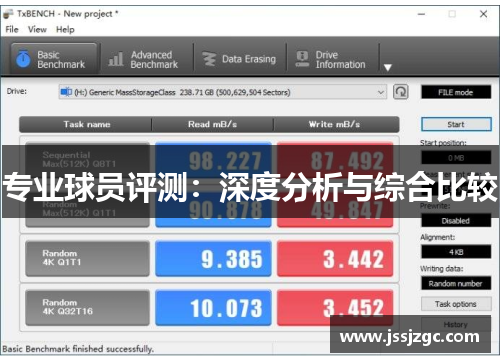This screenshot has width=500, height=362.
Task: Open the History button
Action: tap(456, 324)
